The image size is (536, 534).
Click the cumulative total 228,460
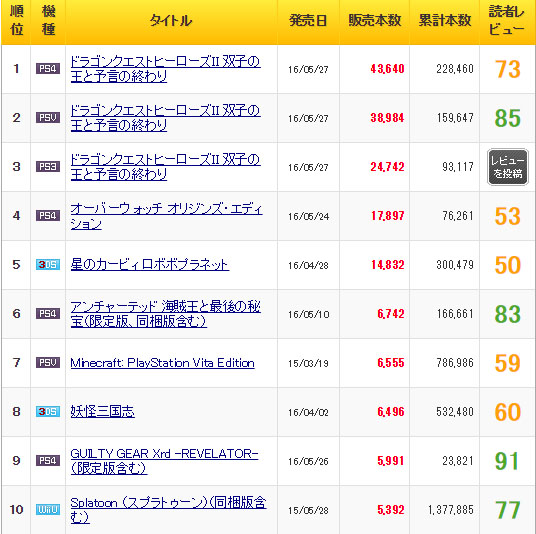click(x=455, y=69)
